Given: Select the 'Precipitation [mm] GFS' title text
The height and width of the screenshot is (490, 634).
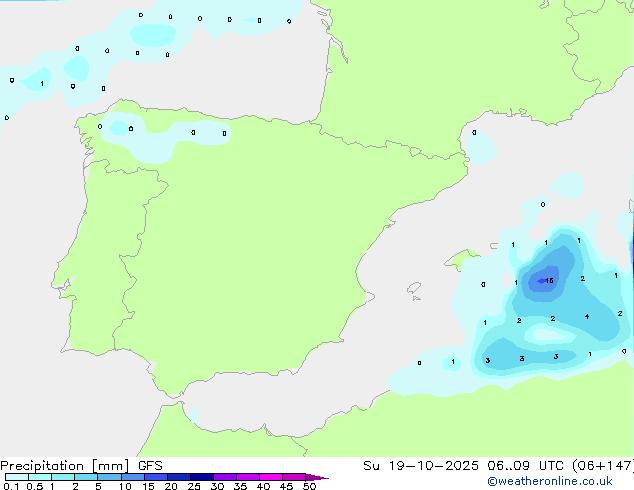Looking at the screenshot, I should [x=81, y=466].
